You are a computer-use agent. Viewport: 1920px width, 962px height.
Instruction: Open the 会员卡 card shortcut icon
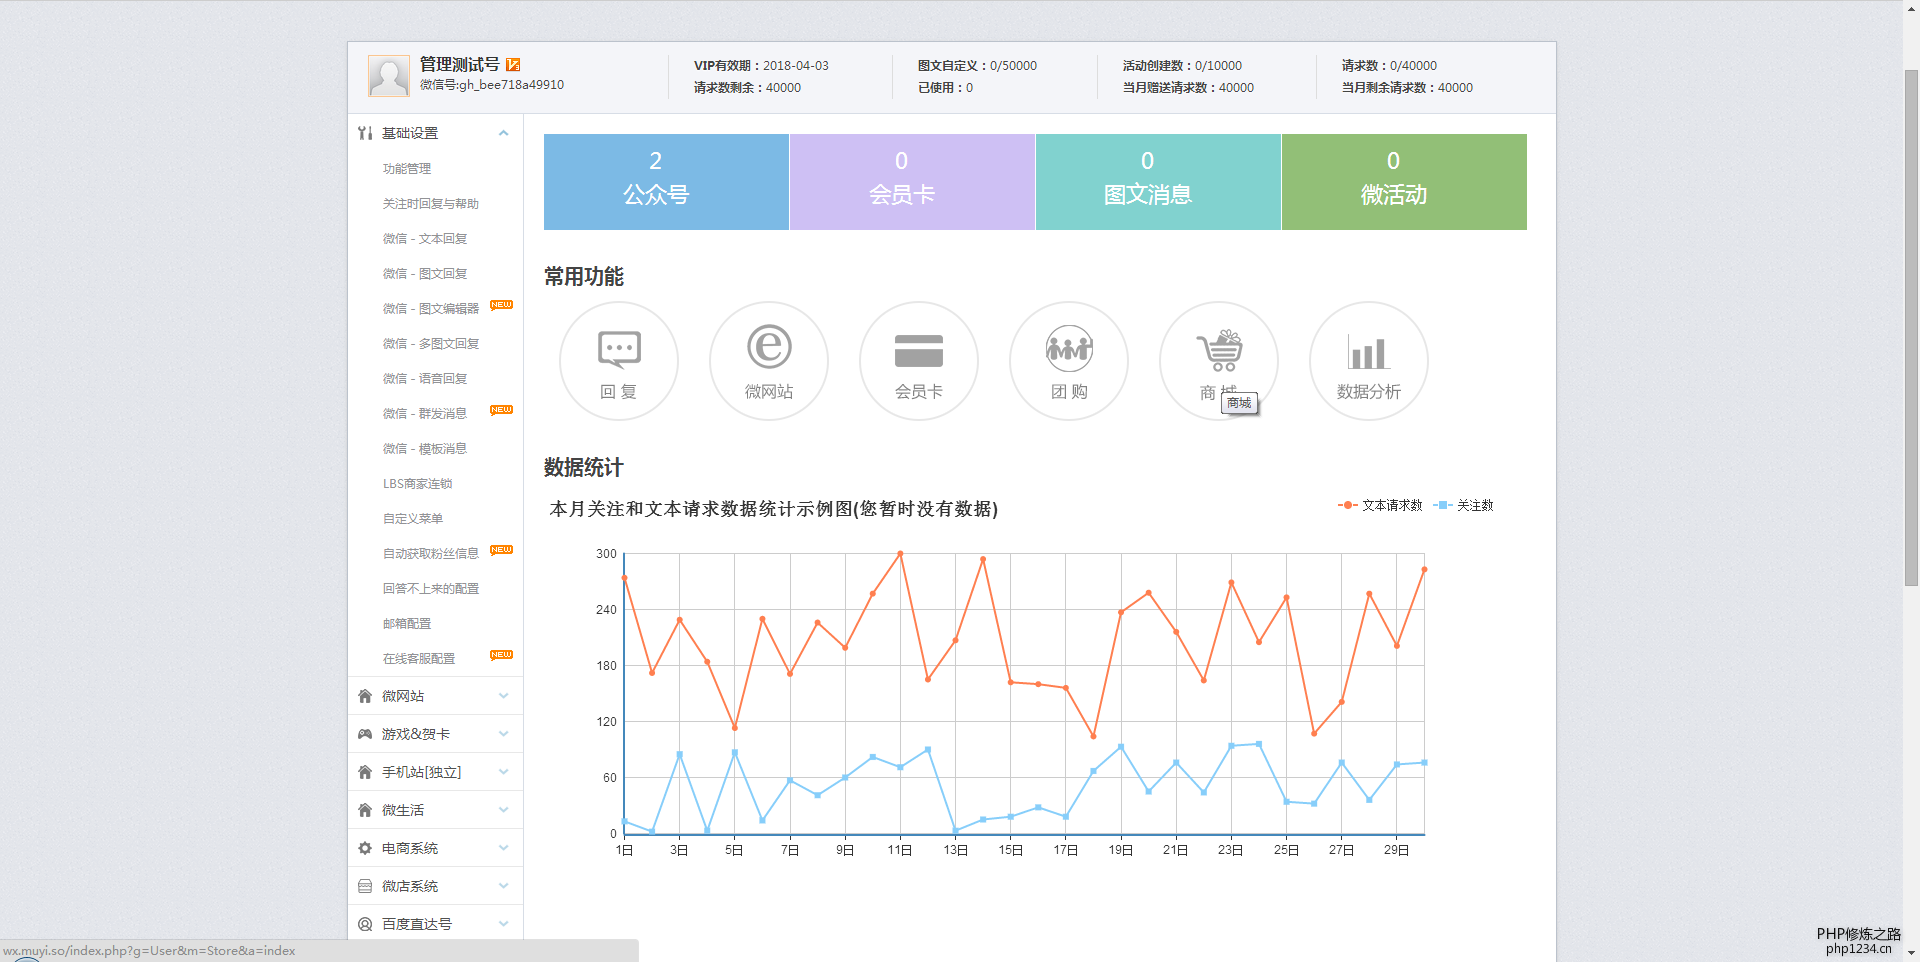(919, 361)
